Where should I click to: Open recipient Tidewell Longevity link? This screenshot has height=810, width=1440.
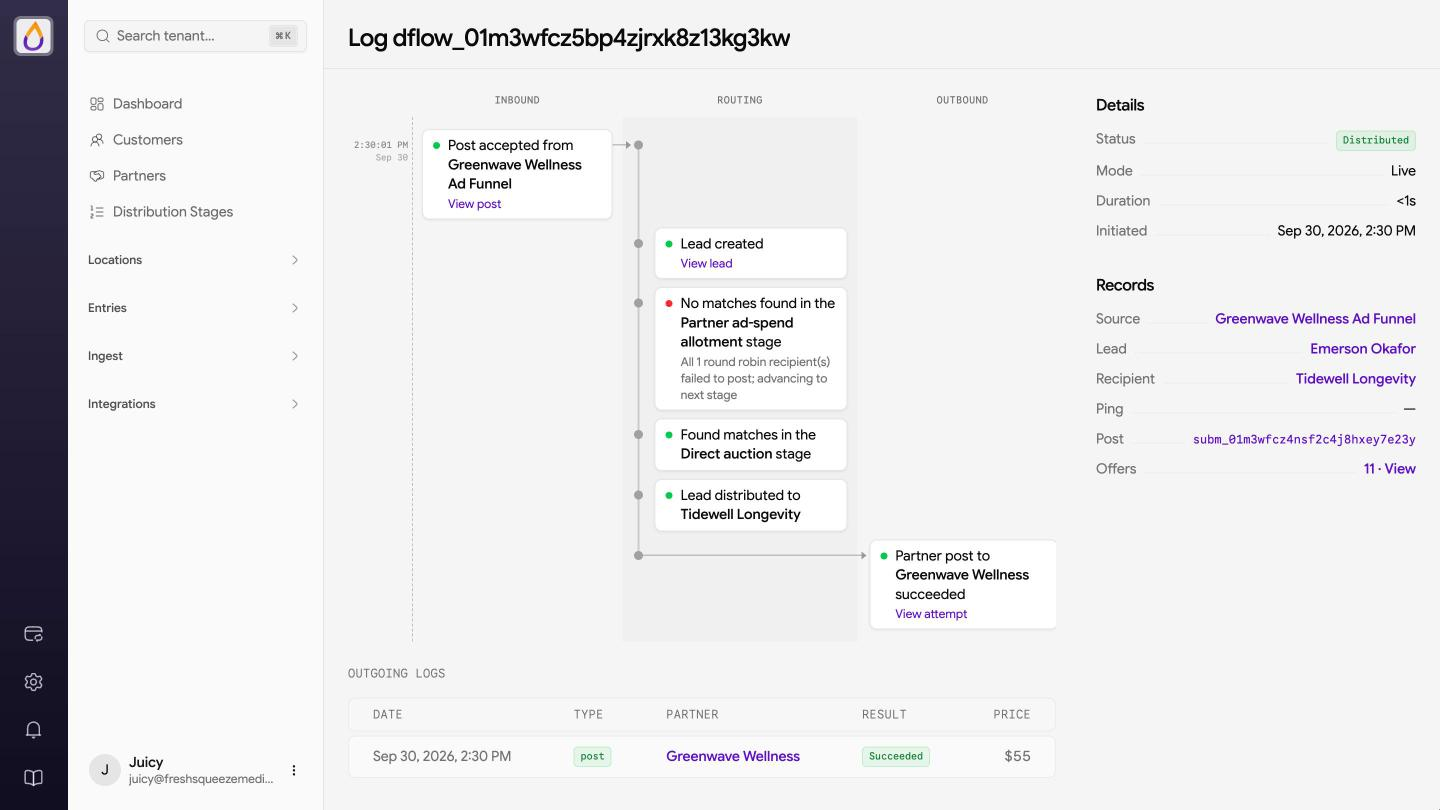[x=1355, y=379]
